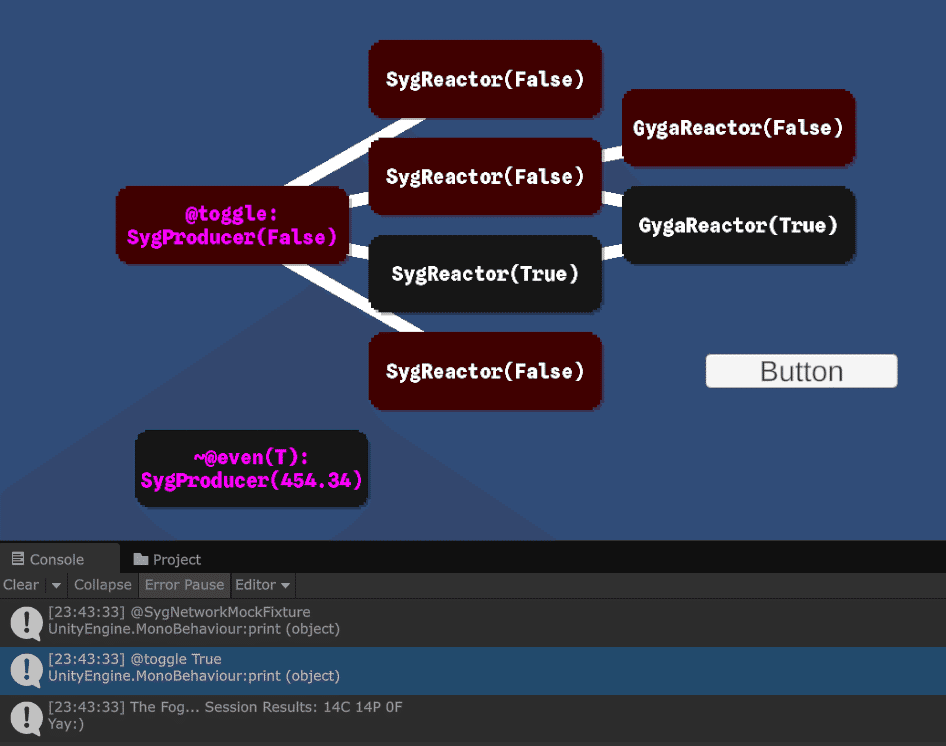Open the Project tab
Screen dimensions: 946x746
(x=167, y=560)
